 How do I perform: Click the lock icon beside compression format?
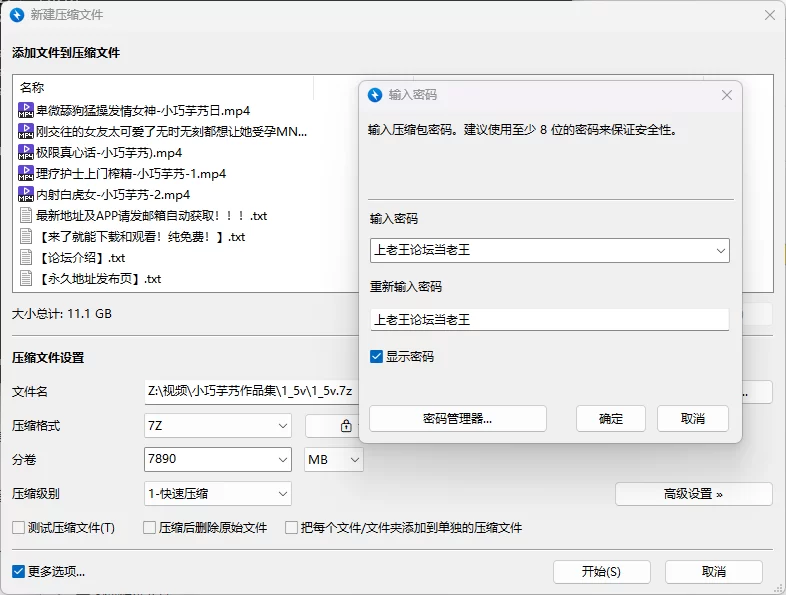pos(346,426)
